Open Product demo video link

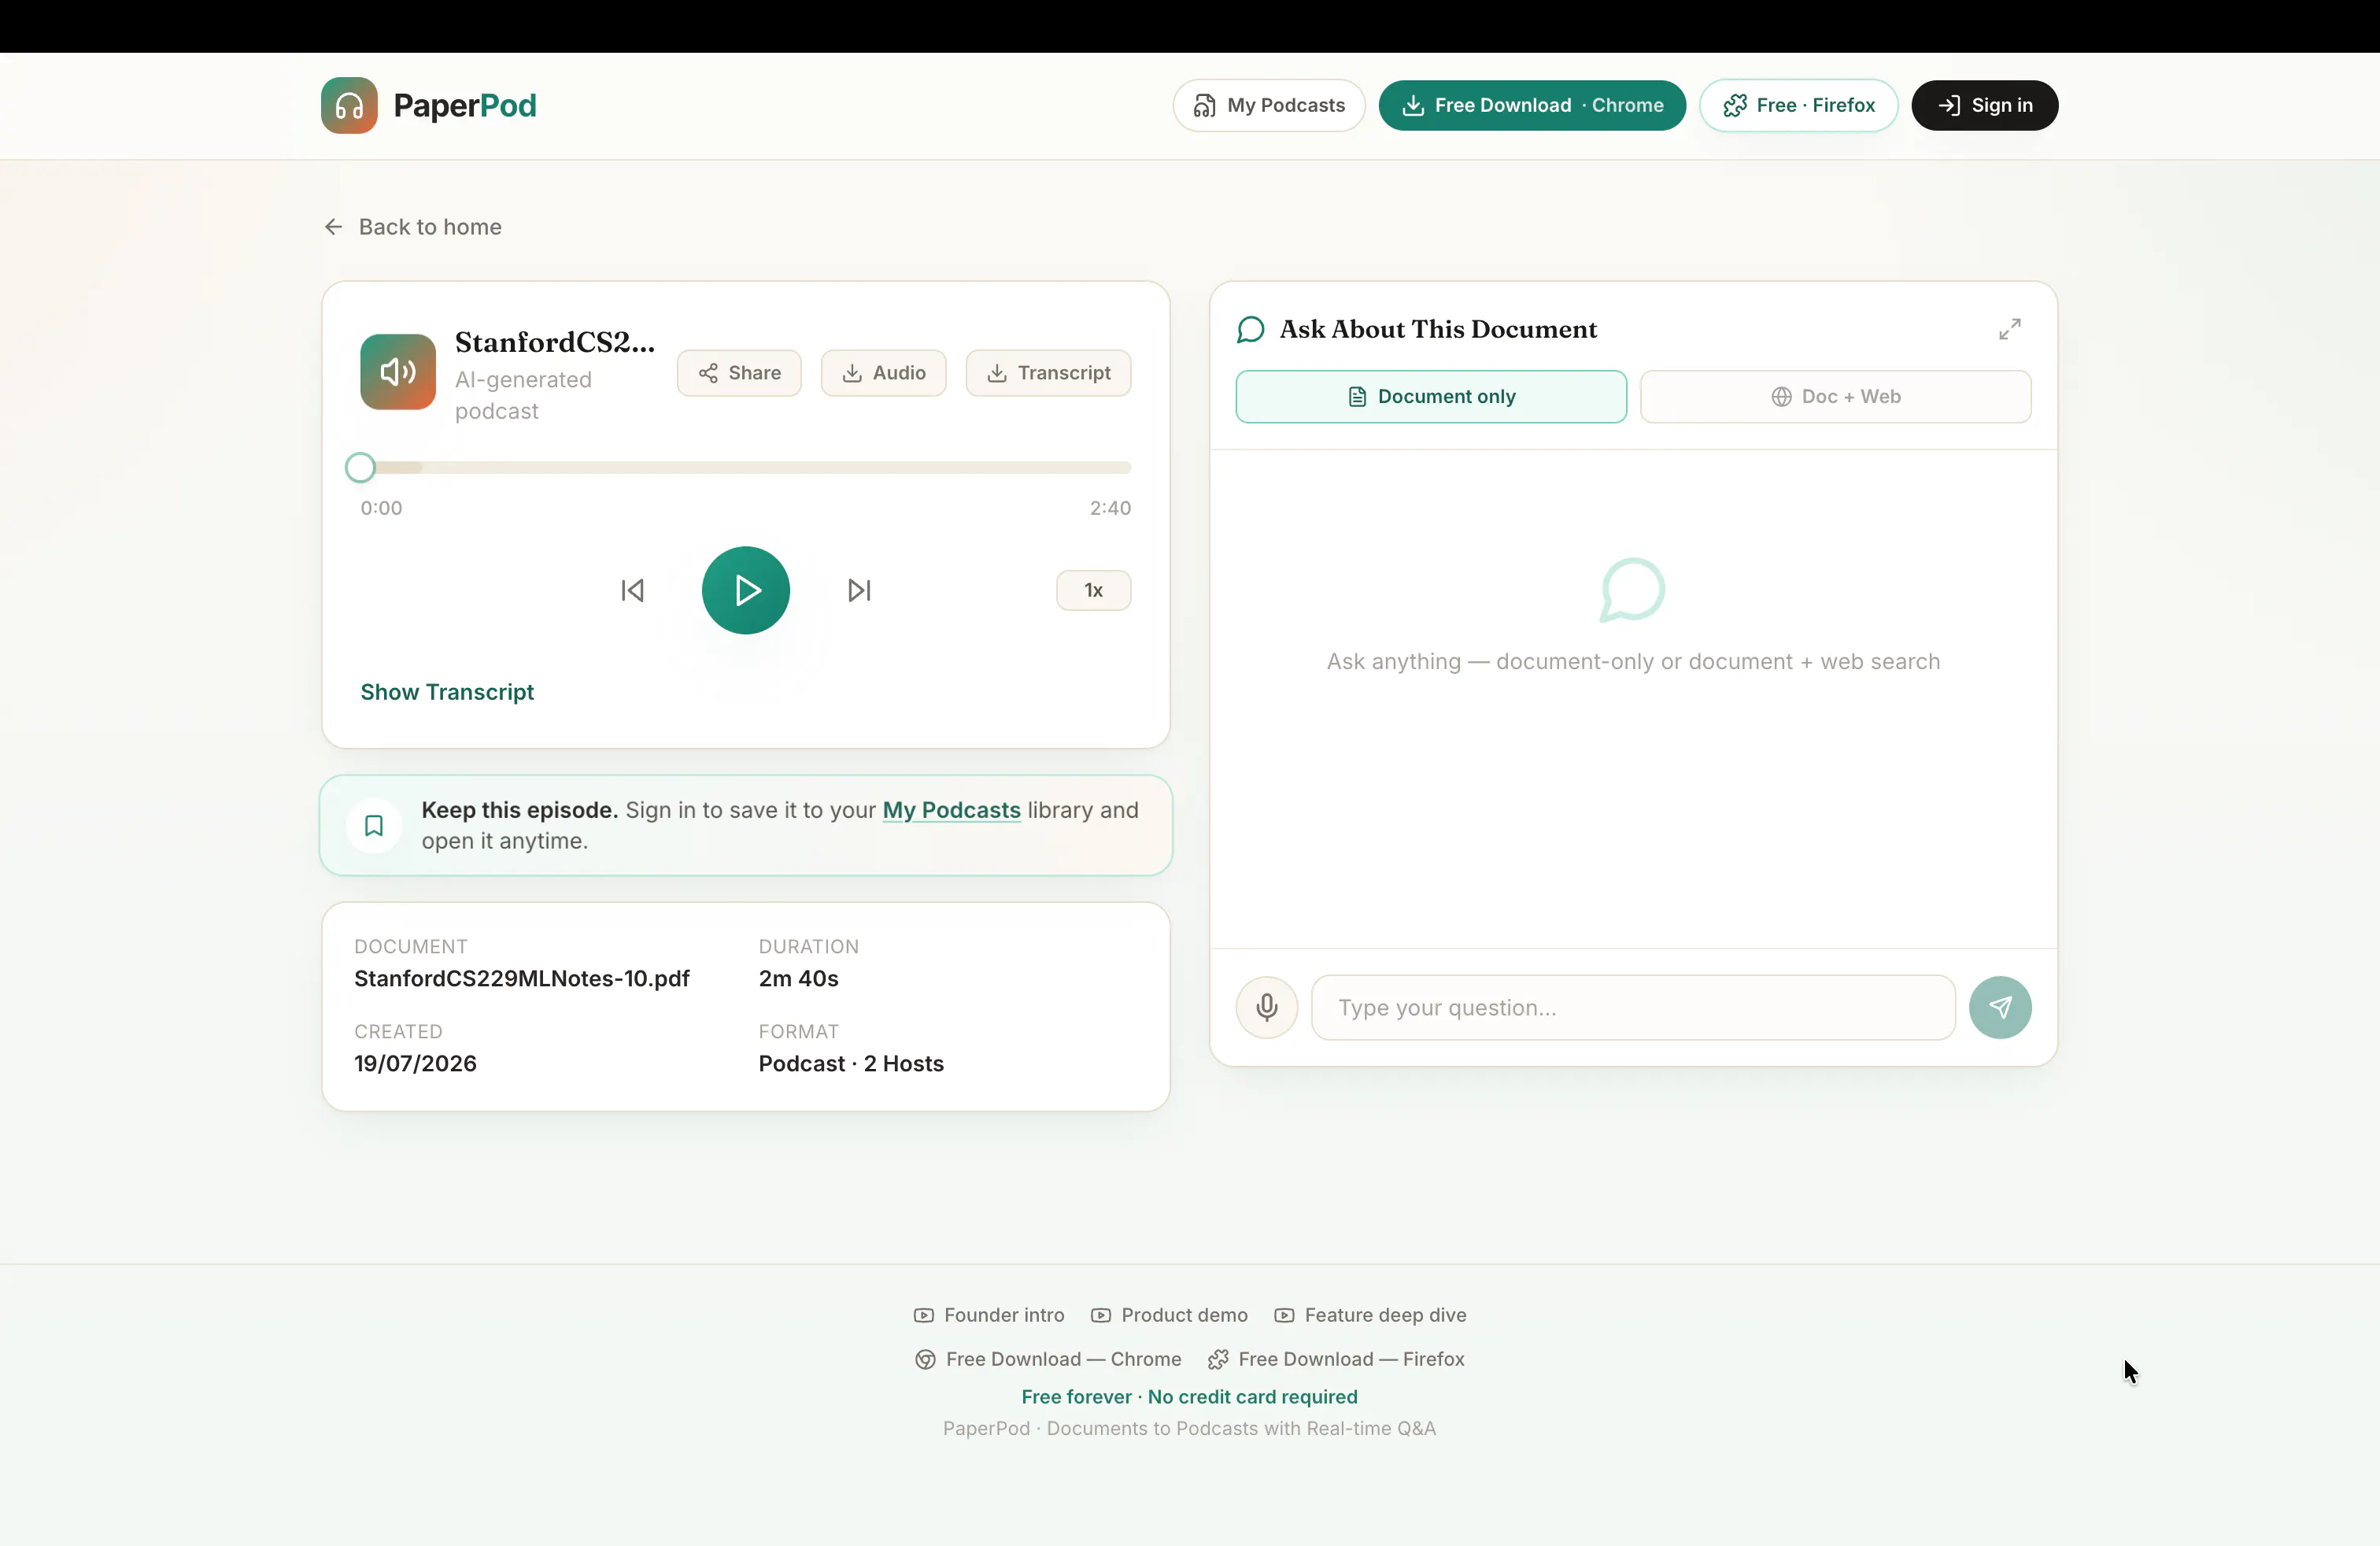coord(1169,1315)
